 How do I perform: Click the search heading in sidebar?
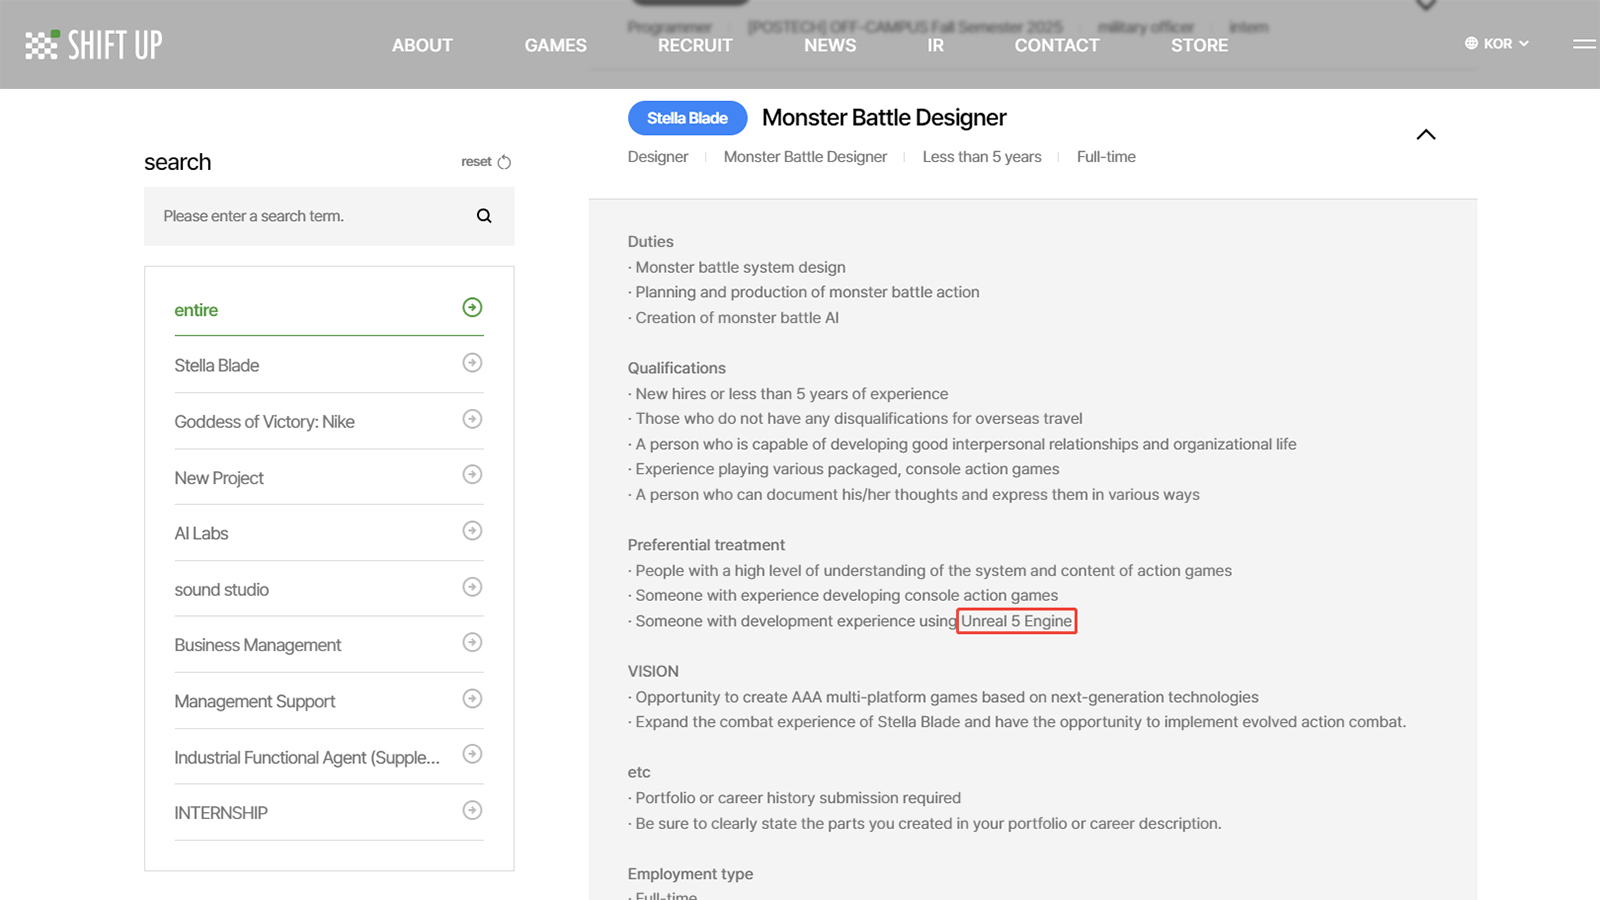click(x=177, y=162)
